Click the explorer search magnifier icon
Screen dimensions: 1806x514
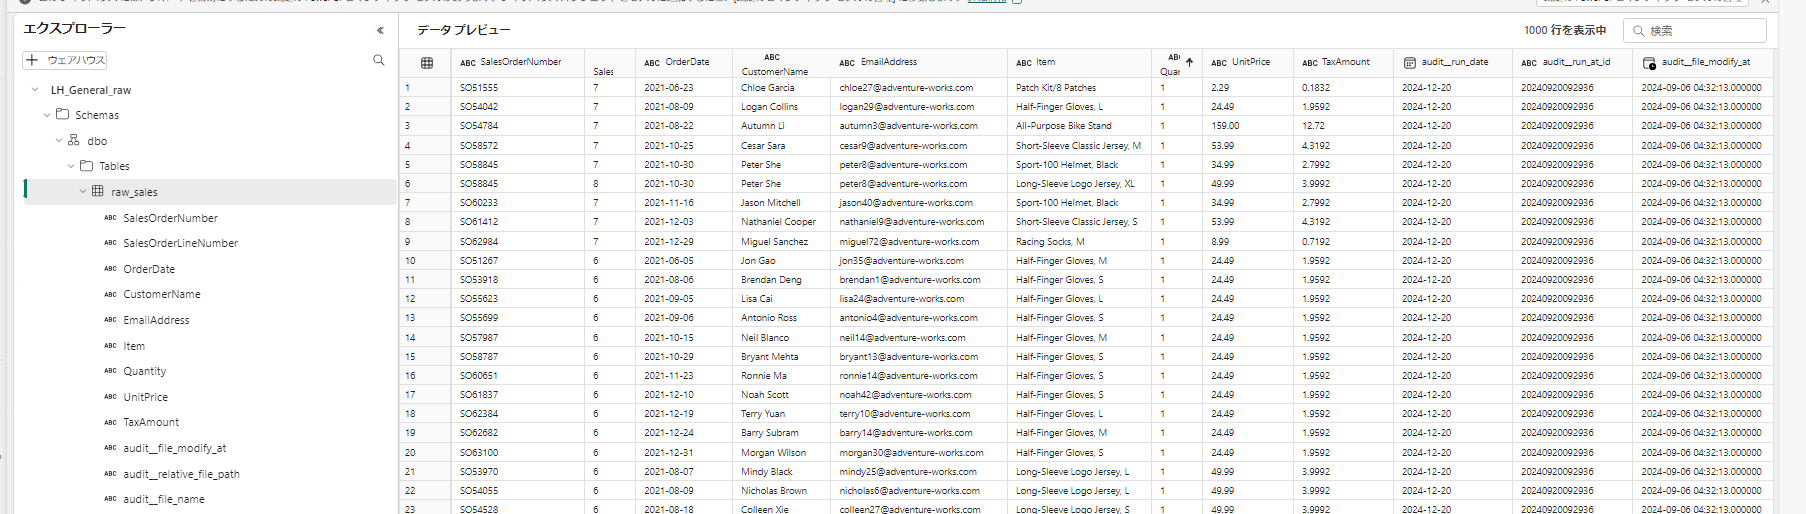[379, 60]
